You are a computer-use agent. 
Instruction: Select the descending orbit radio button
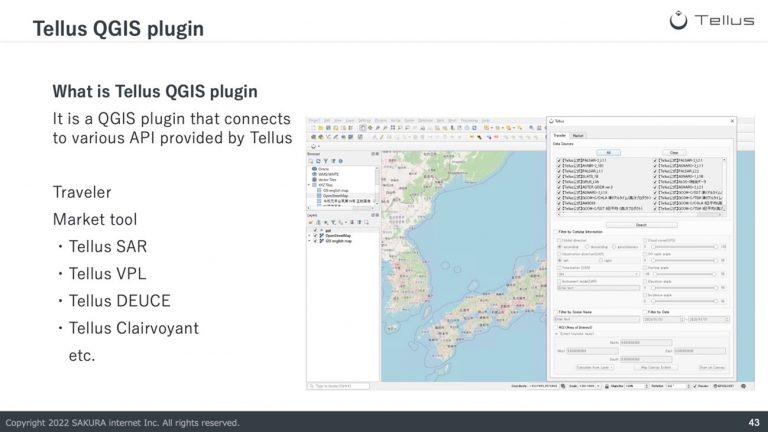coord(587,247)
